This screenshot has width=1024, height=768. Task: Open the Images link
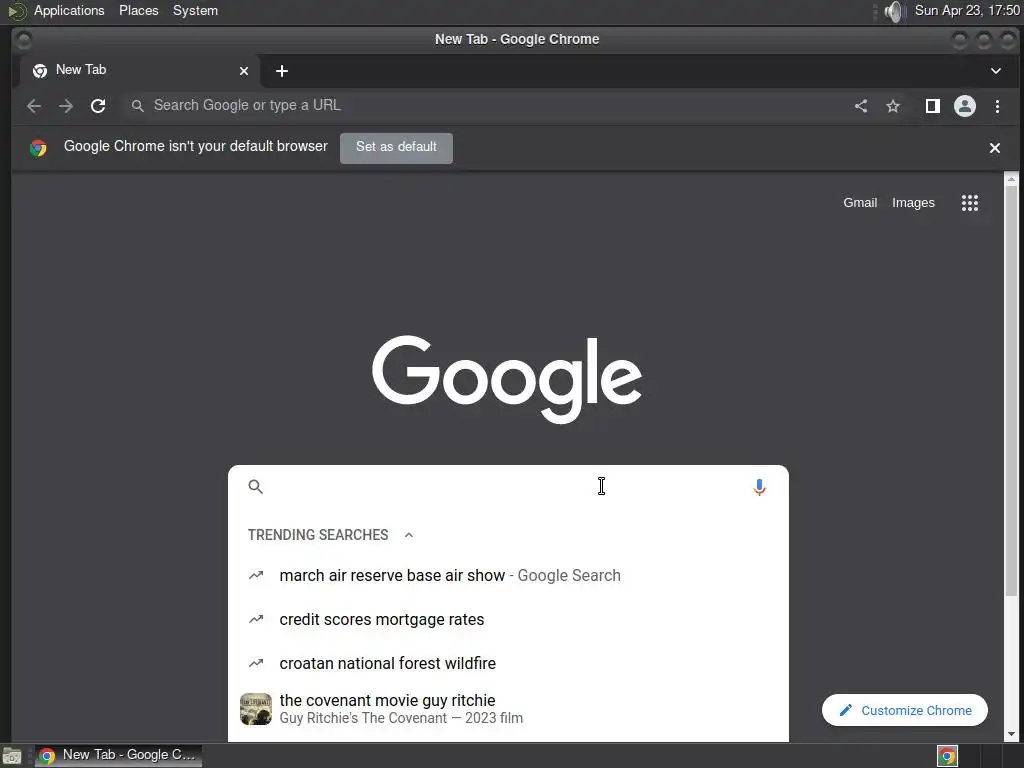913,202
